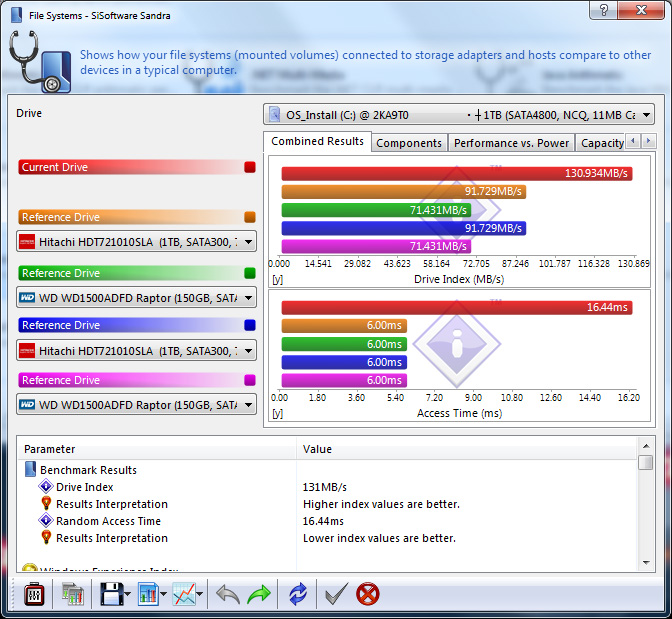Click the floppy disk save icon
The image size is (672, 619).
coord(111,594)
